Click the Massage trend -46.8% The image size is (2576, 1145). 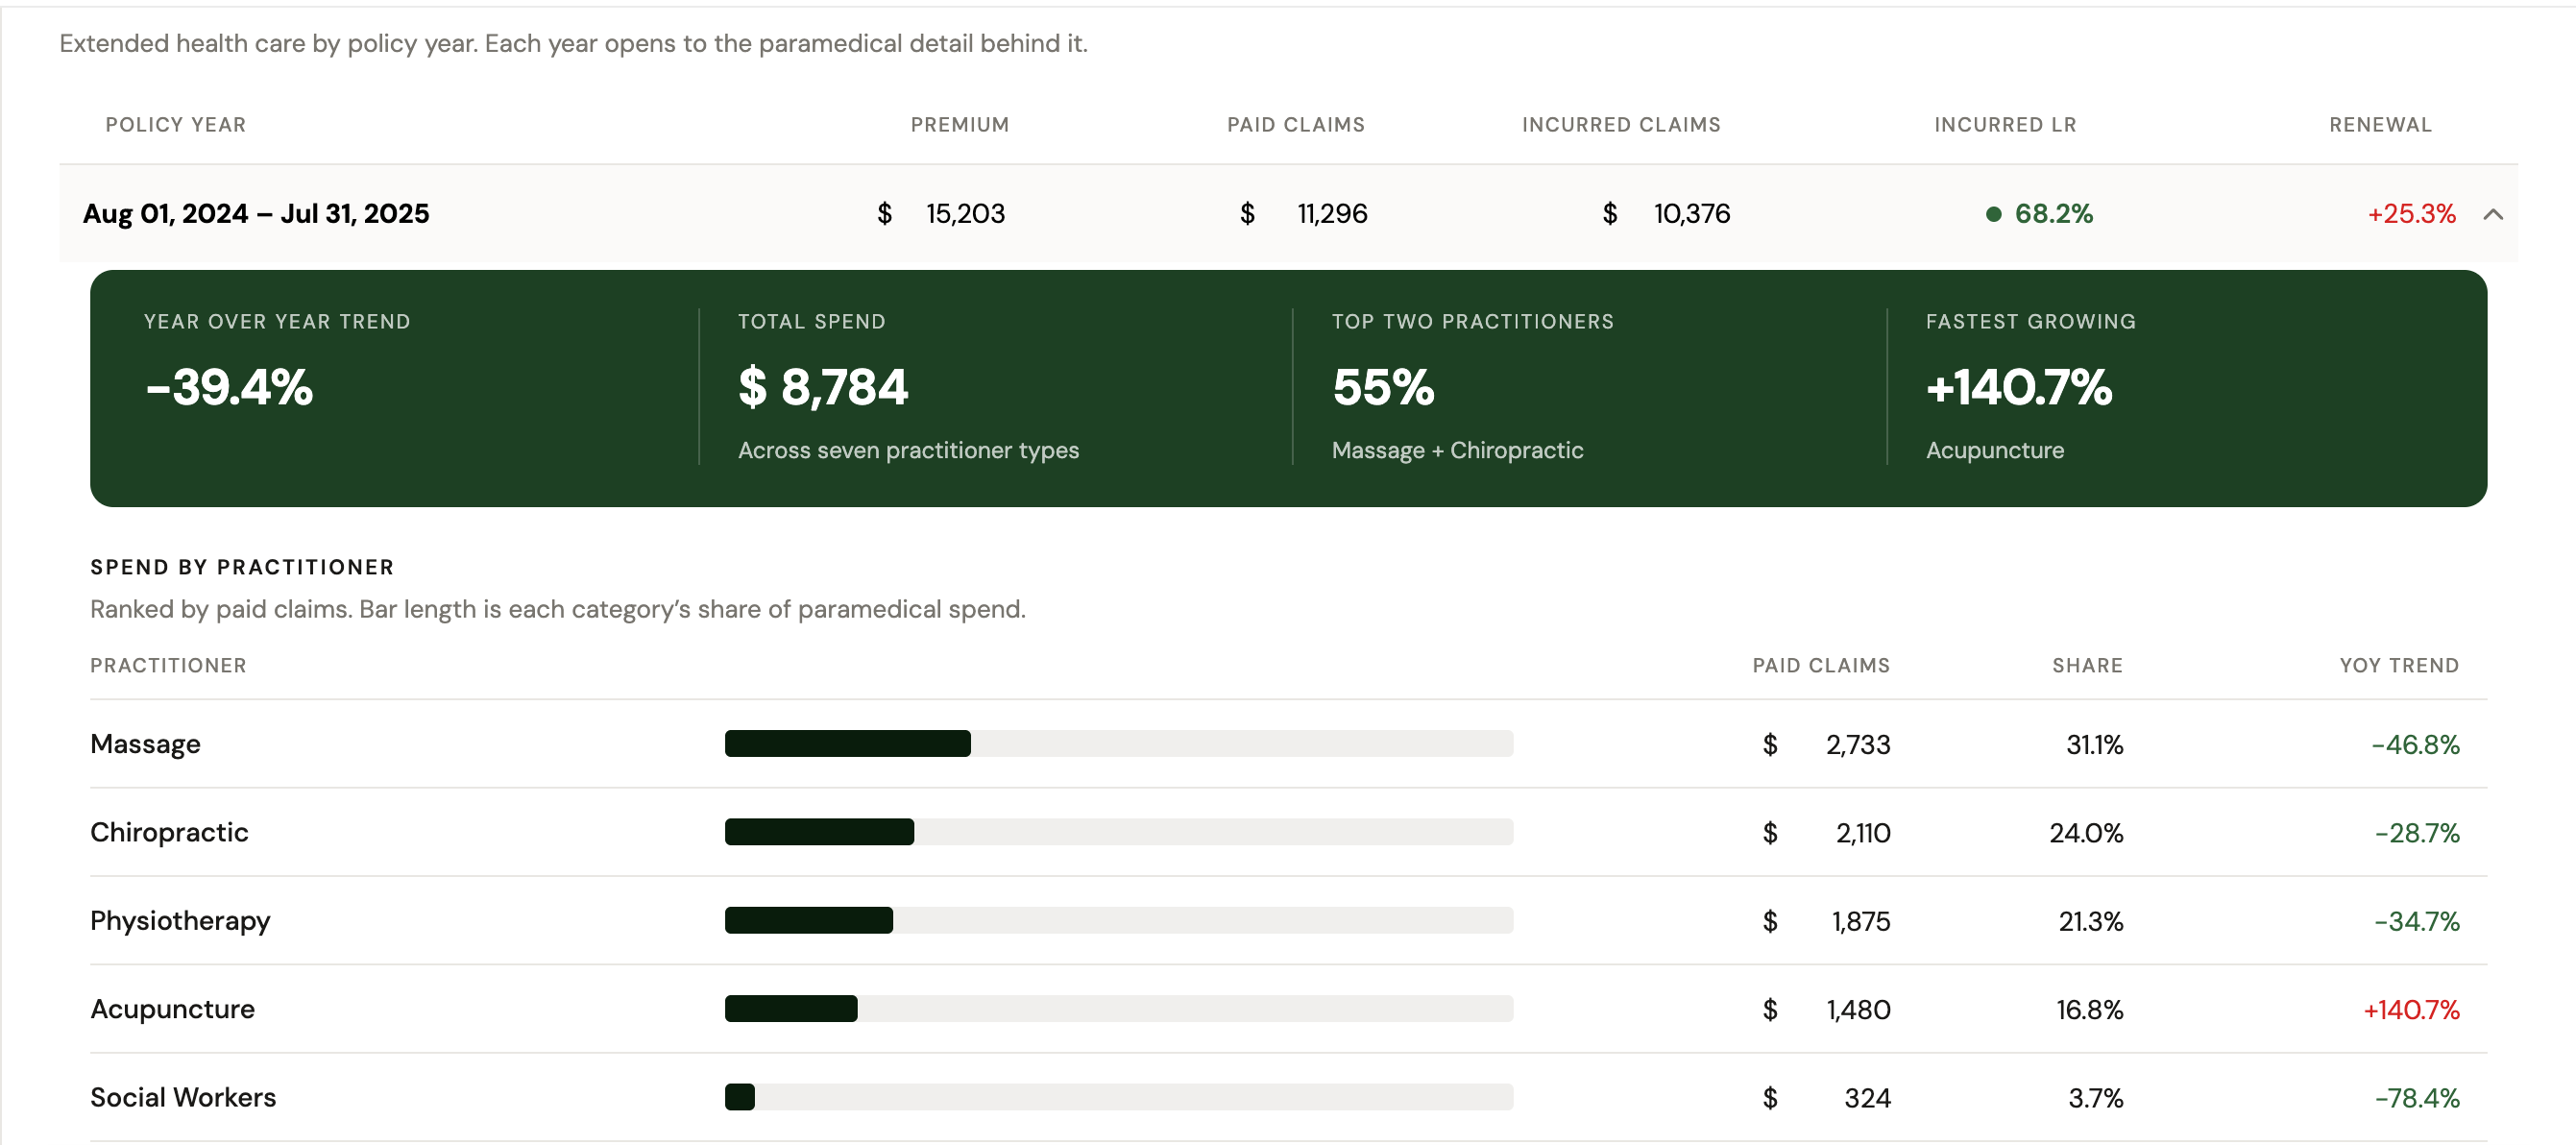2415,745
